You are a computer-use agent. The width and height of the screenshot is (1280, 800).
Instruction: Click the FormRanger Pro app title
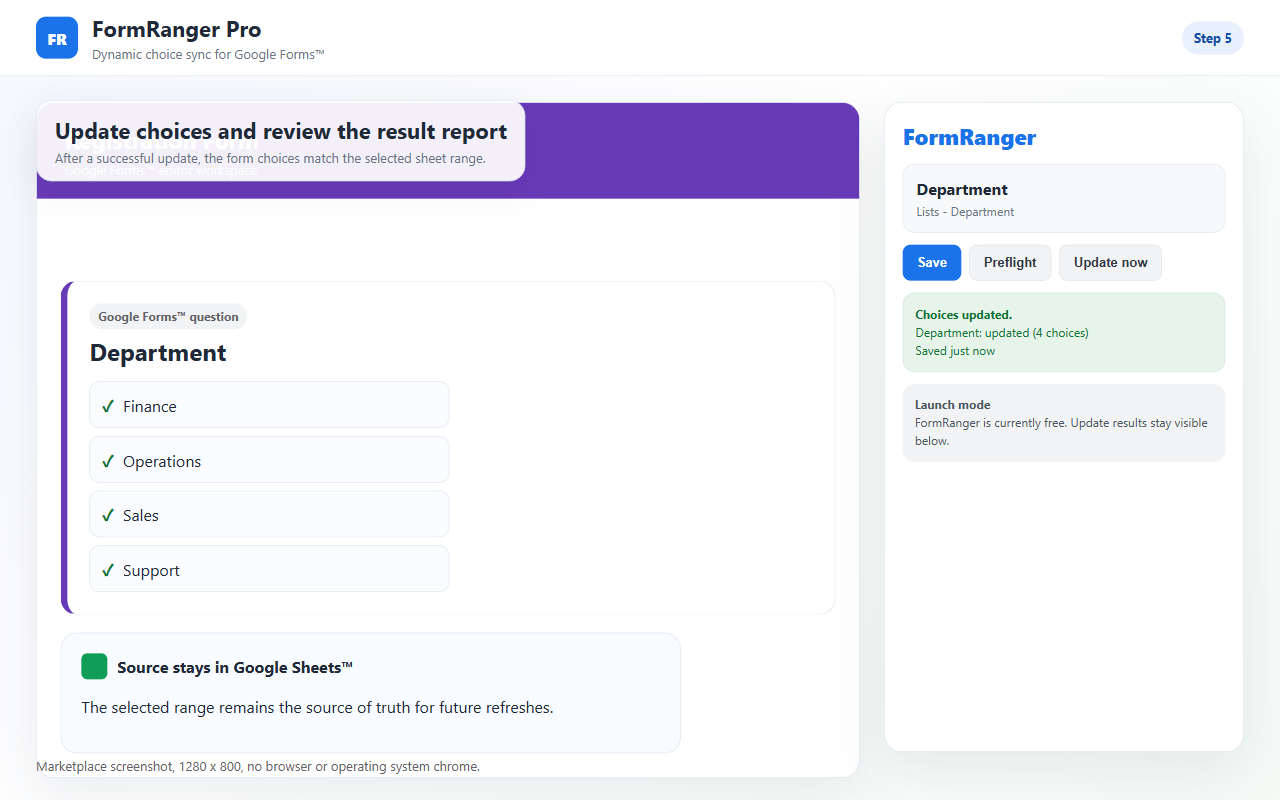click(x=176, y=29)
